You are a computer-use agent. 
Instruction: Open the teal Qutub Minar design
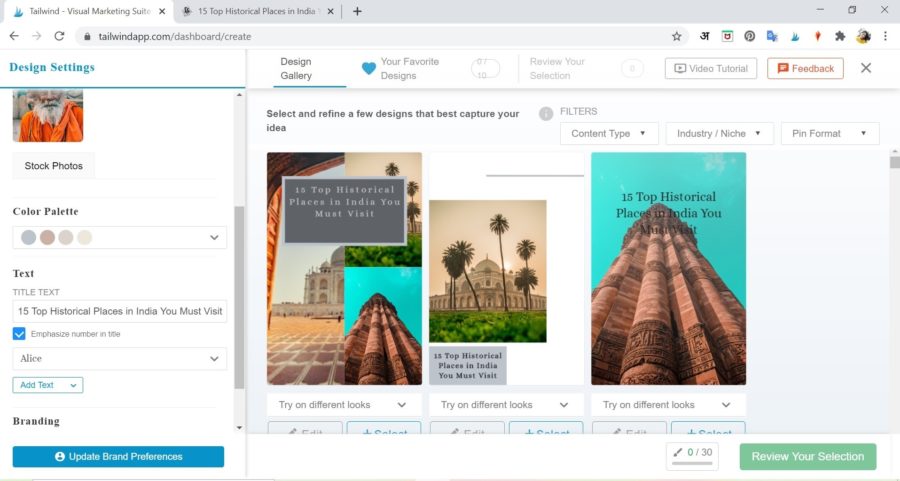pos(669,269)
